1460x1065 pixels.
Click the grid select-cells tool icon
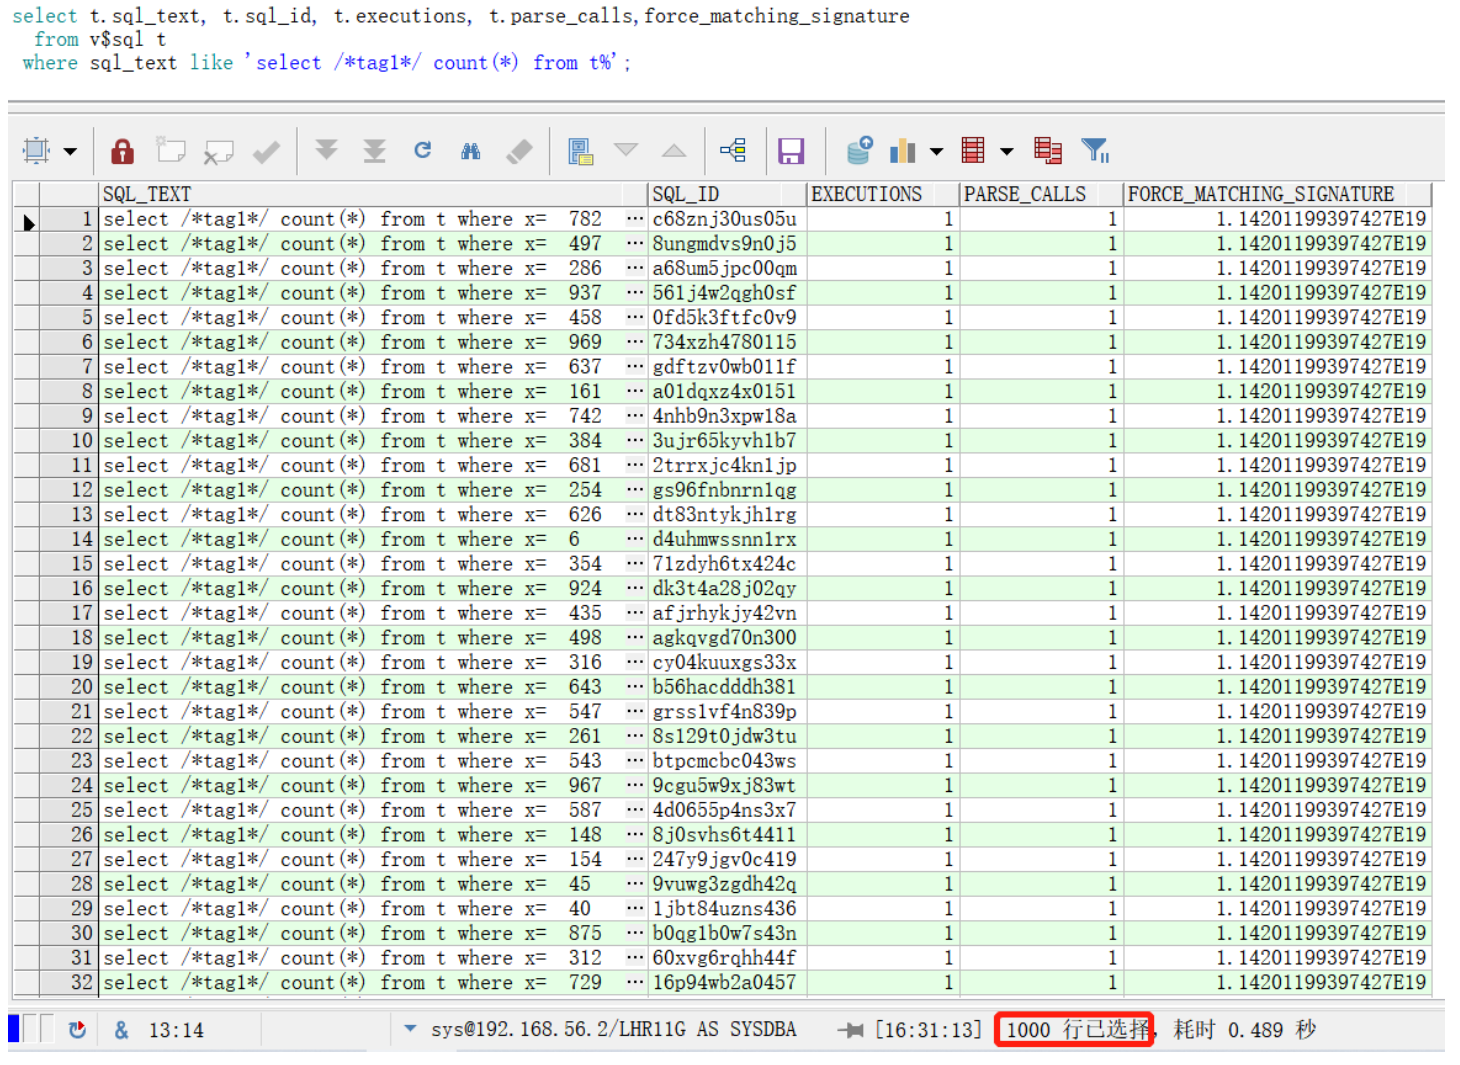pyautogui.click(x=37, y=151)
